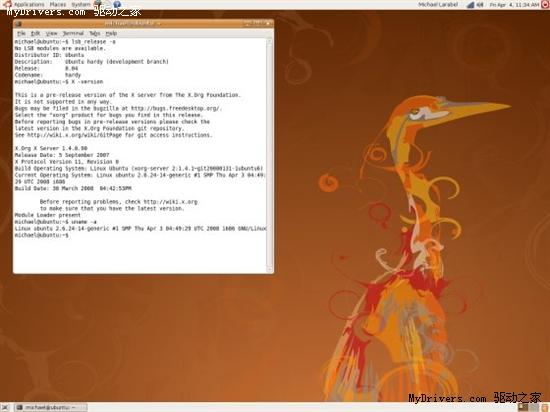Click the network signal icon in top panel
This screenshot has width=550, height=412.
pos(470,5)
